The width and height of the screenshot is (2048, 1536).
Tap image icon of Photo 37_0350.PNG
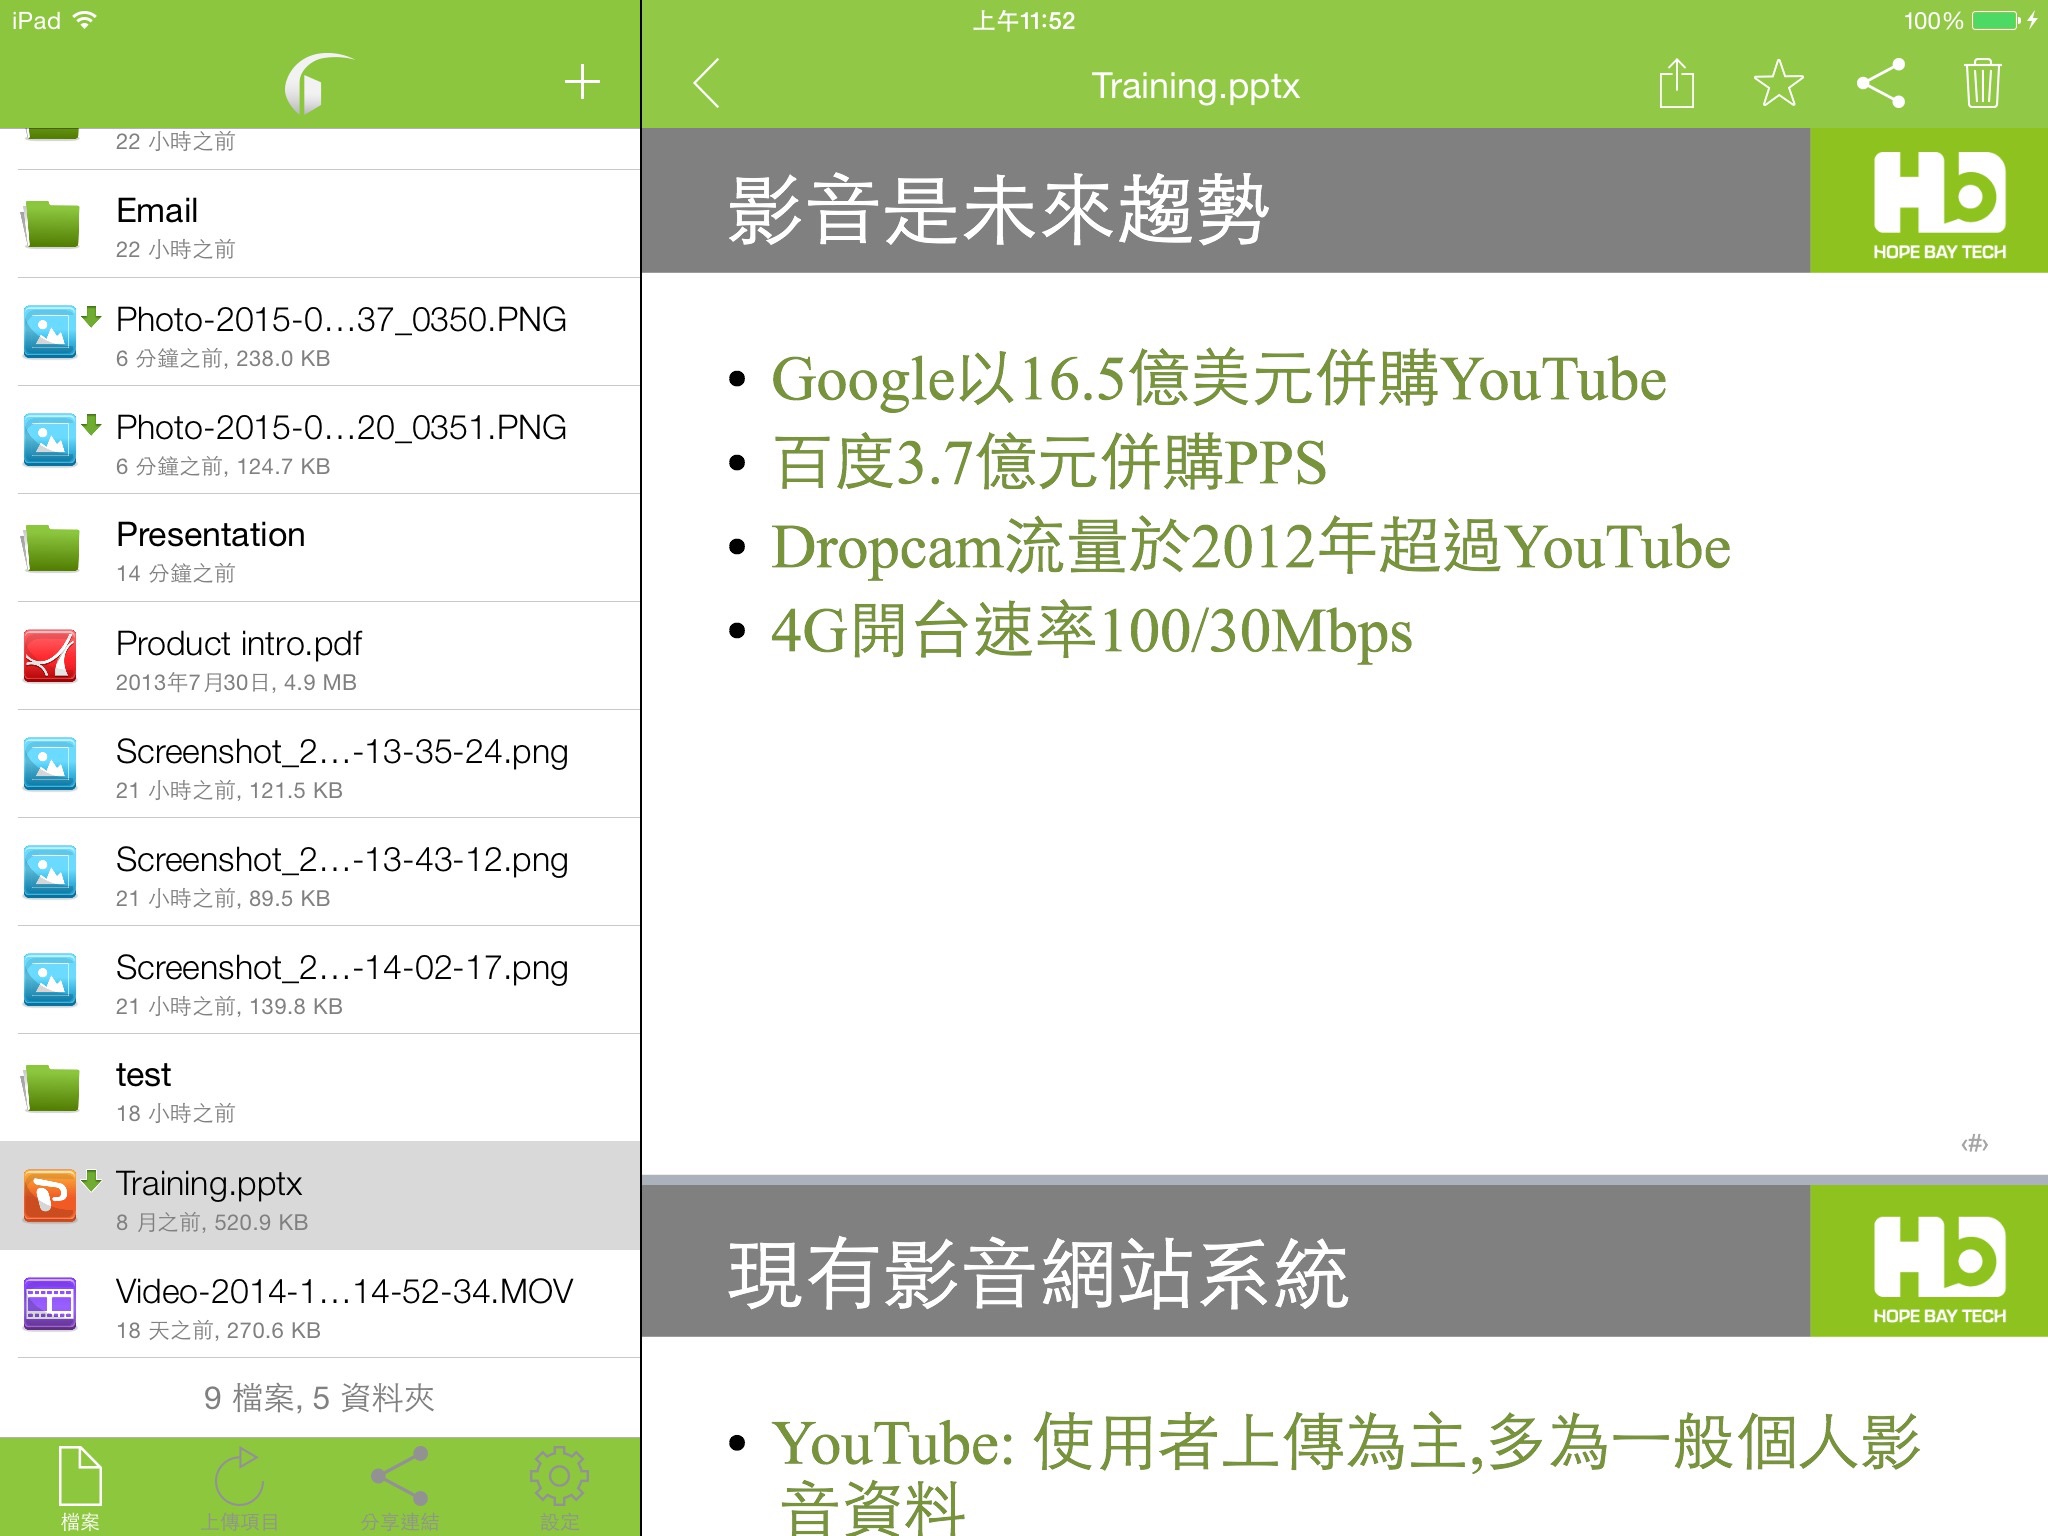point(50,332)
